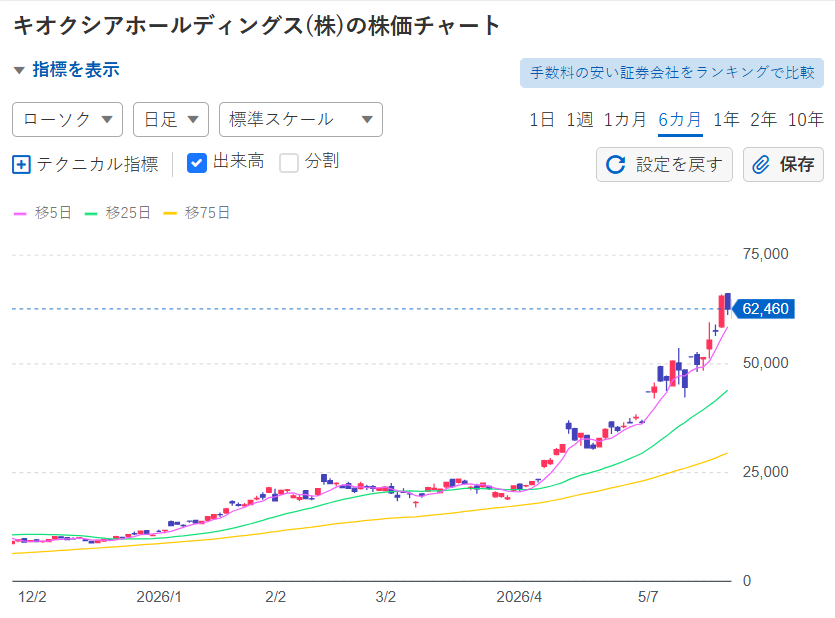This screenshot has height=618, width=835.
Task: Click the 5/7 date axis label
Action: tap(648, 597)
